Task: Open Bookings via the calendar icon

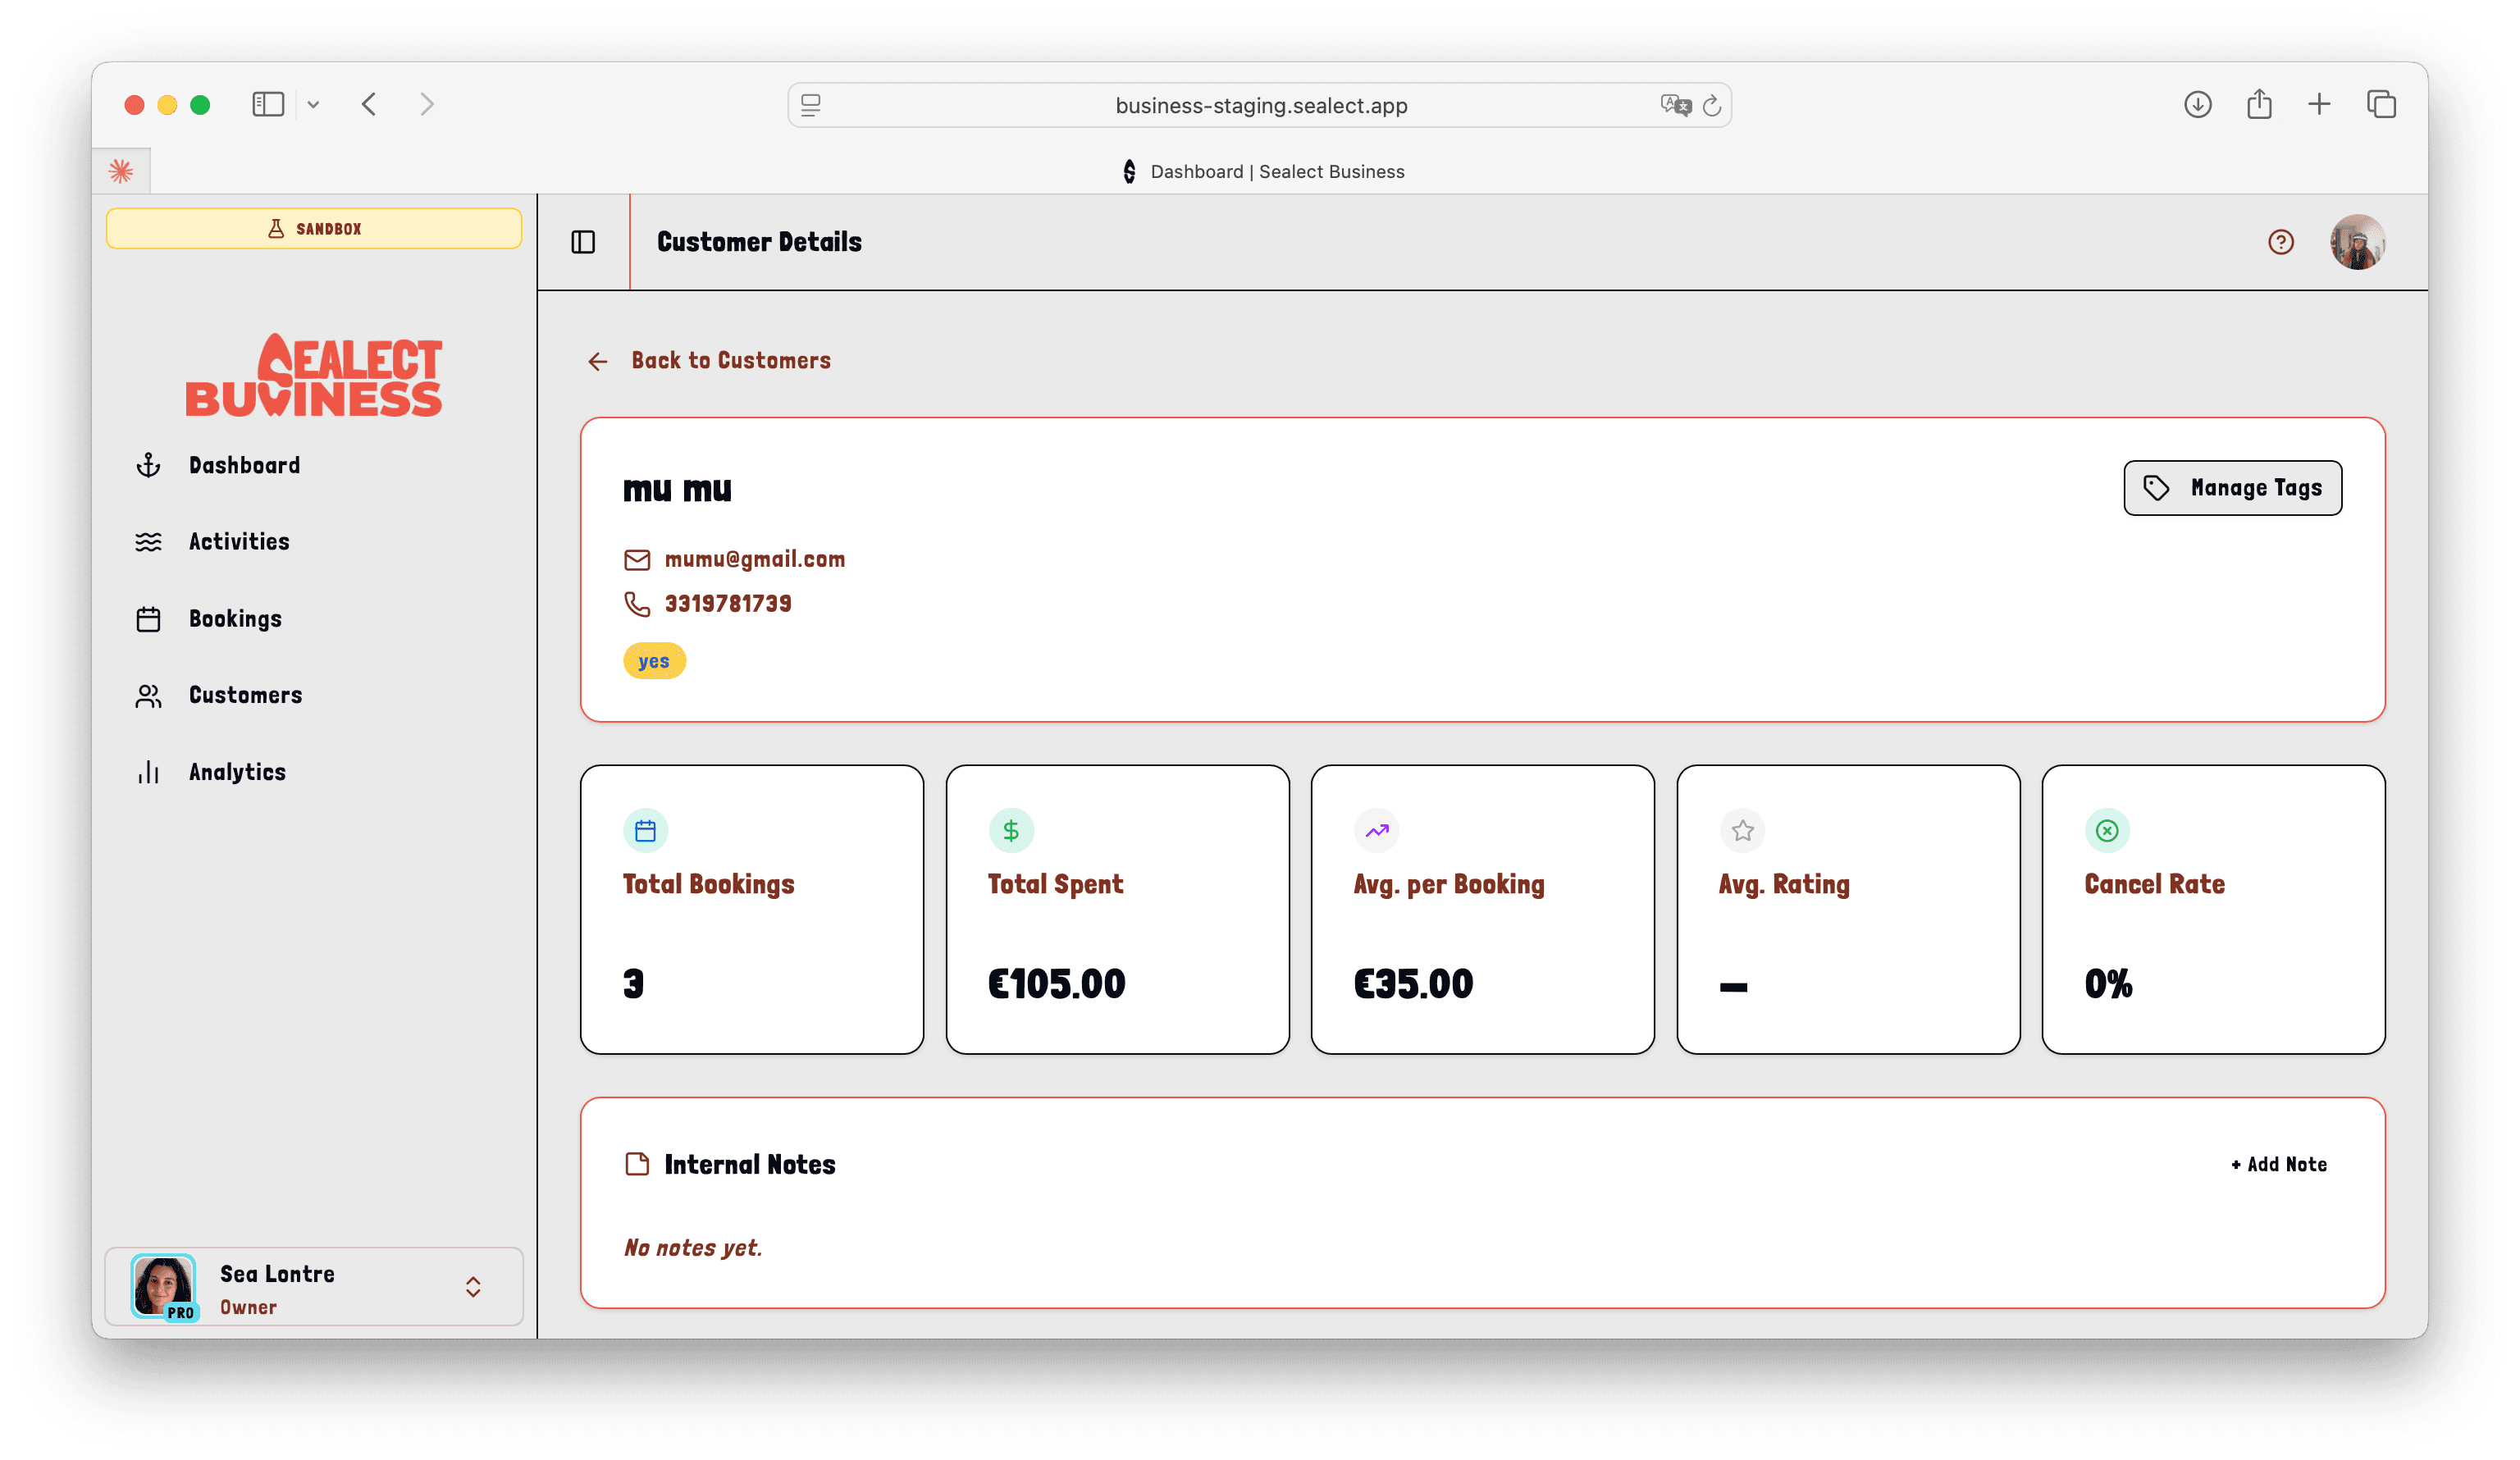Action: 148,618
